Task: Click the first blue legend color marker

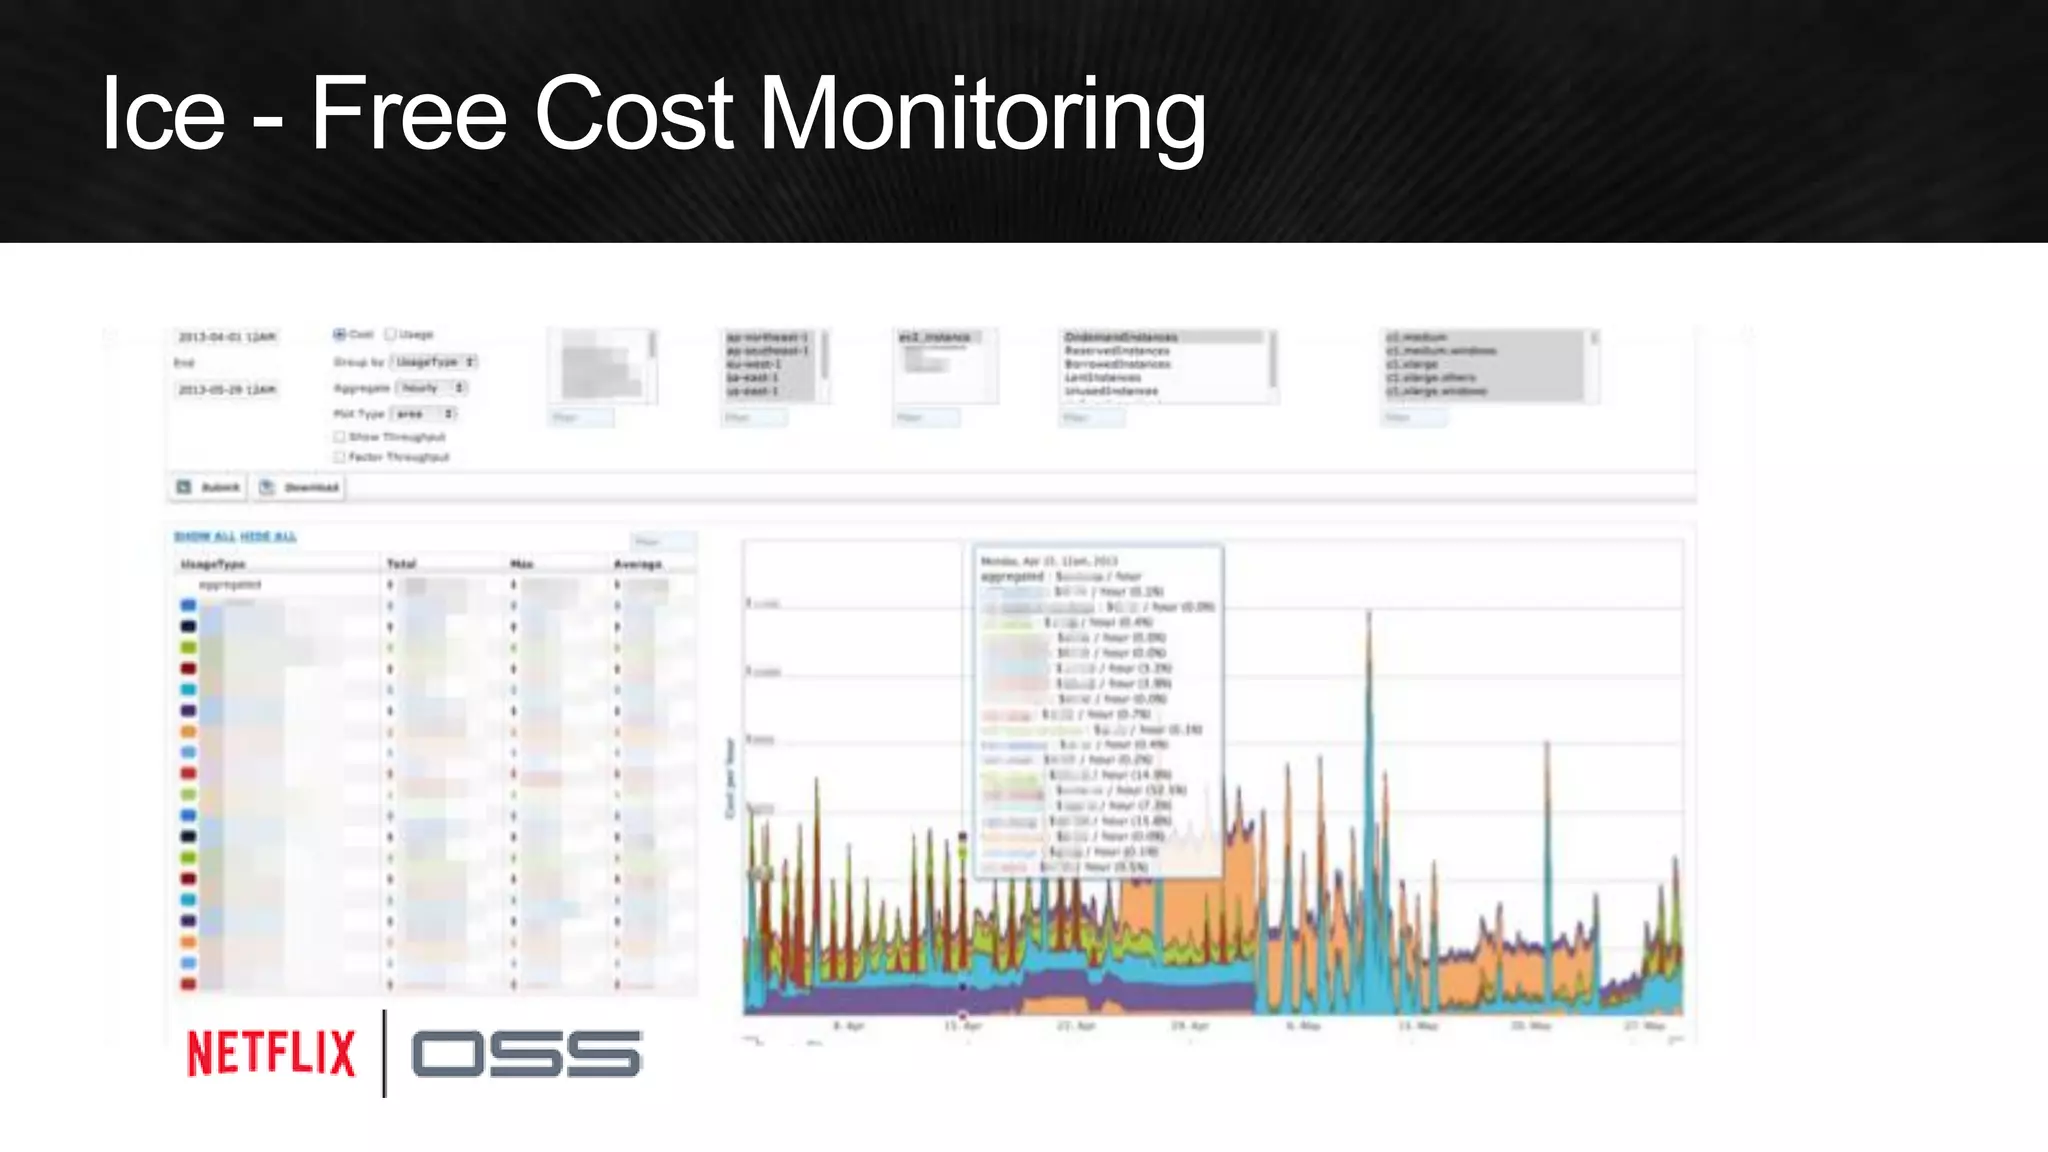Action: click(188, 605)
